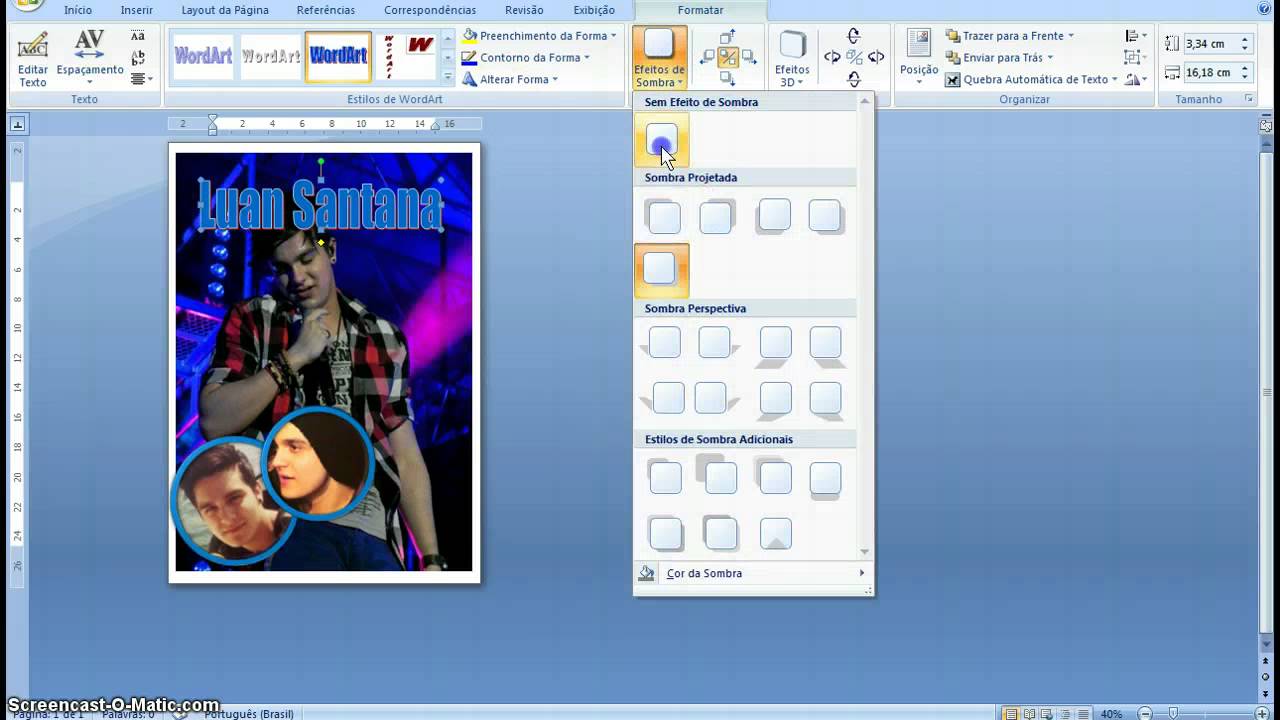Click the zoom out minus button
The image size is (1280, 720).
coord(1145,714)
